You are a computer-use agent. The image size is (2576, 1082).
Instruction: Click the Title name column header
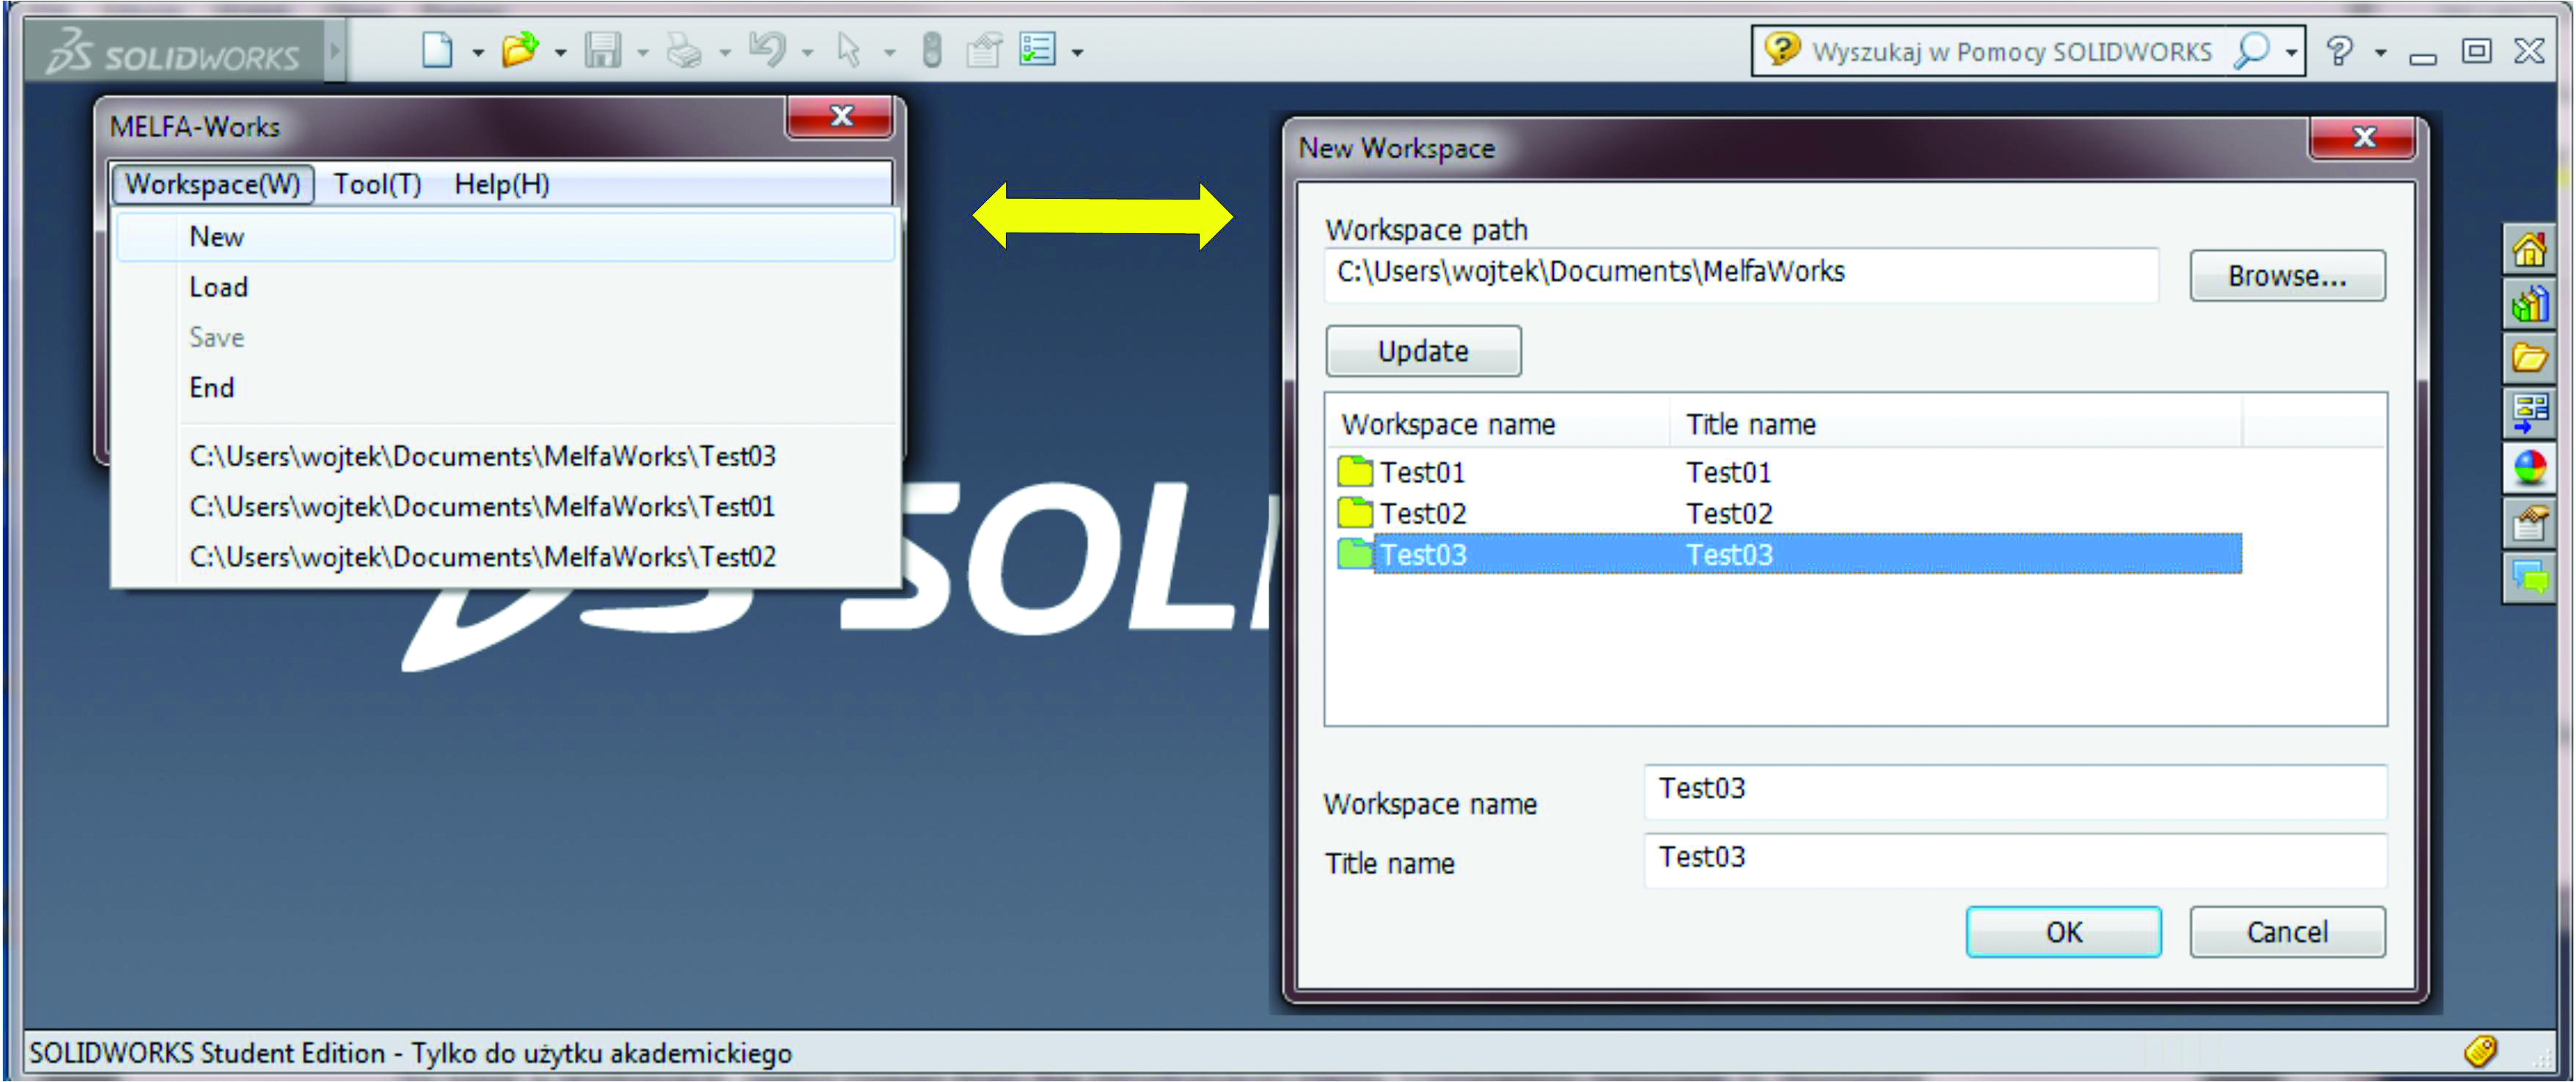tap(1955, 424)
